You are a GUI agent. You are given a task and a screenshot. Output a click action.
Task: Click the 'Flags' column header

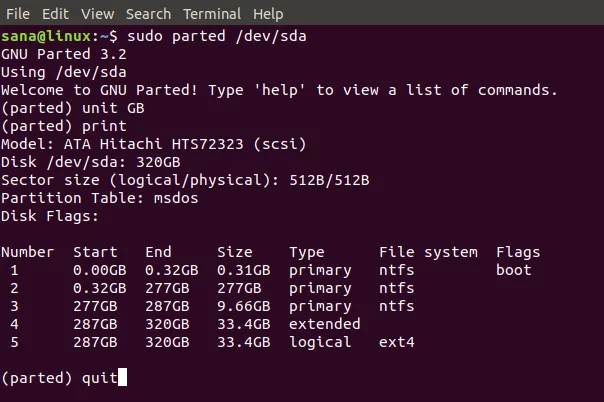[x=518, y=253]
